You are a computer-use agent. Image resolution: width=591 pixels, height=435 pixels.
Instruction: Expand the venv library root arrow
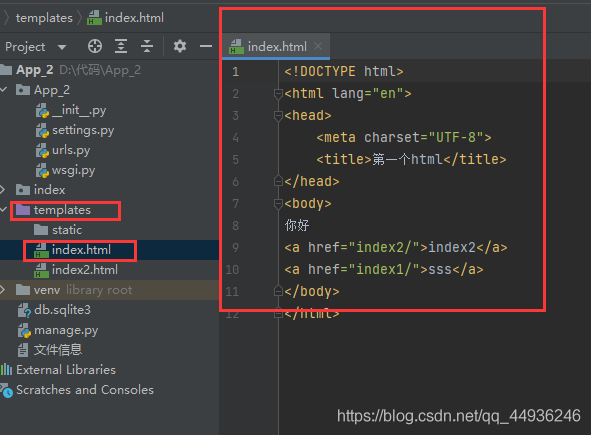3,289
